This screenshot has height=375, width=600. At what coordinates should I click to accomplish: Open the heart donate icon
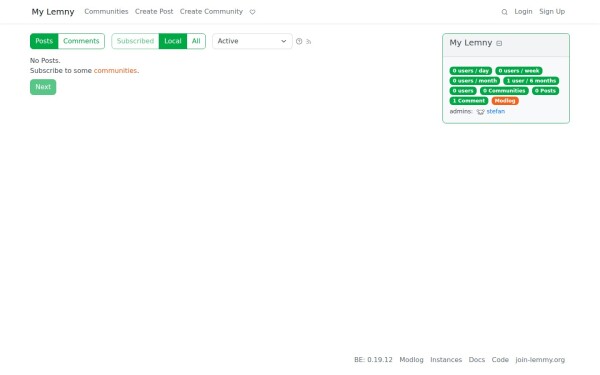[x=253, y=12]
